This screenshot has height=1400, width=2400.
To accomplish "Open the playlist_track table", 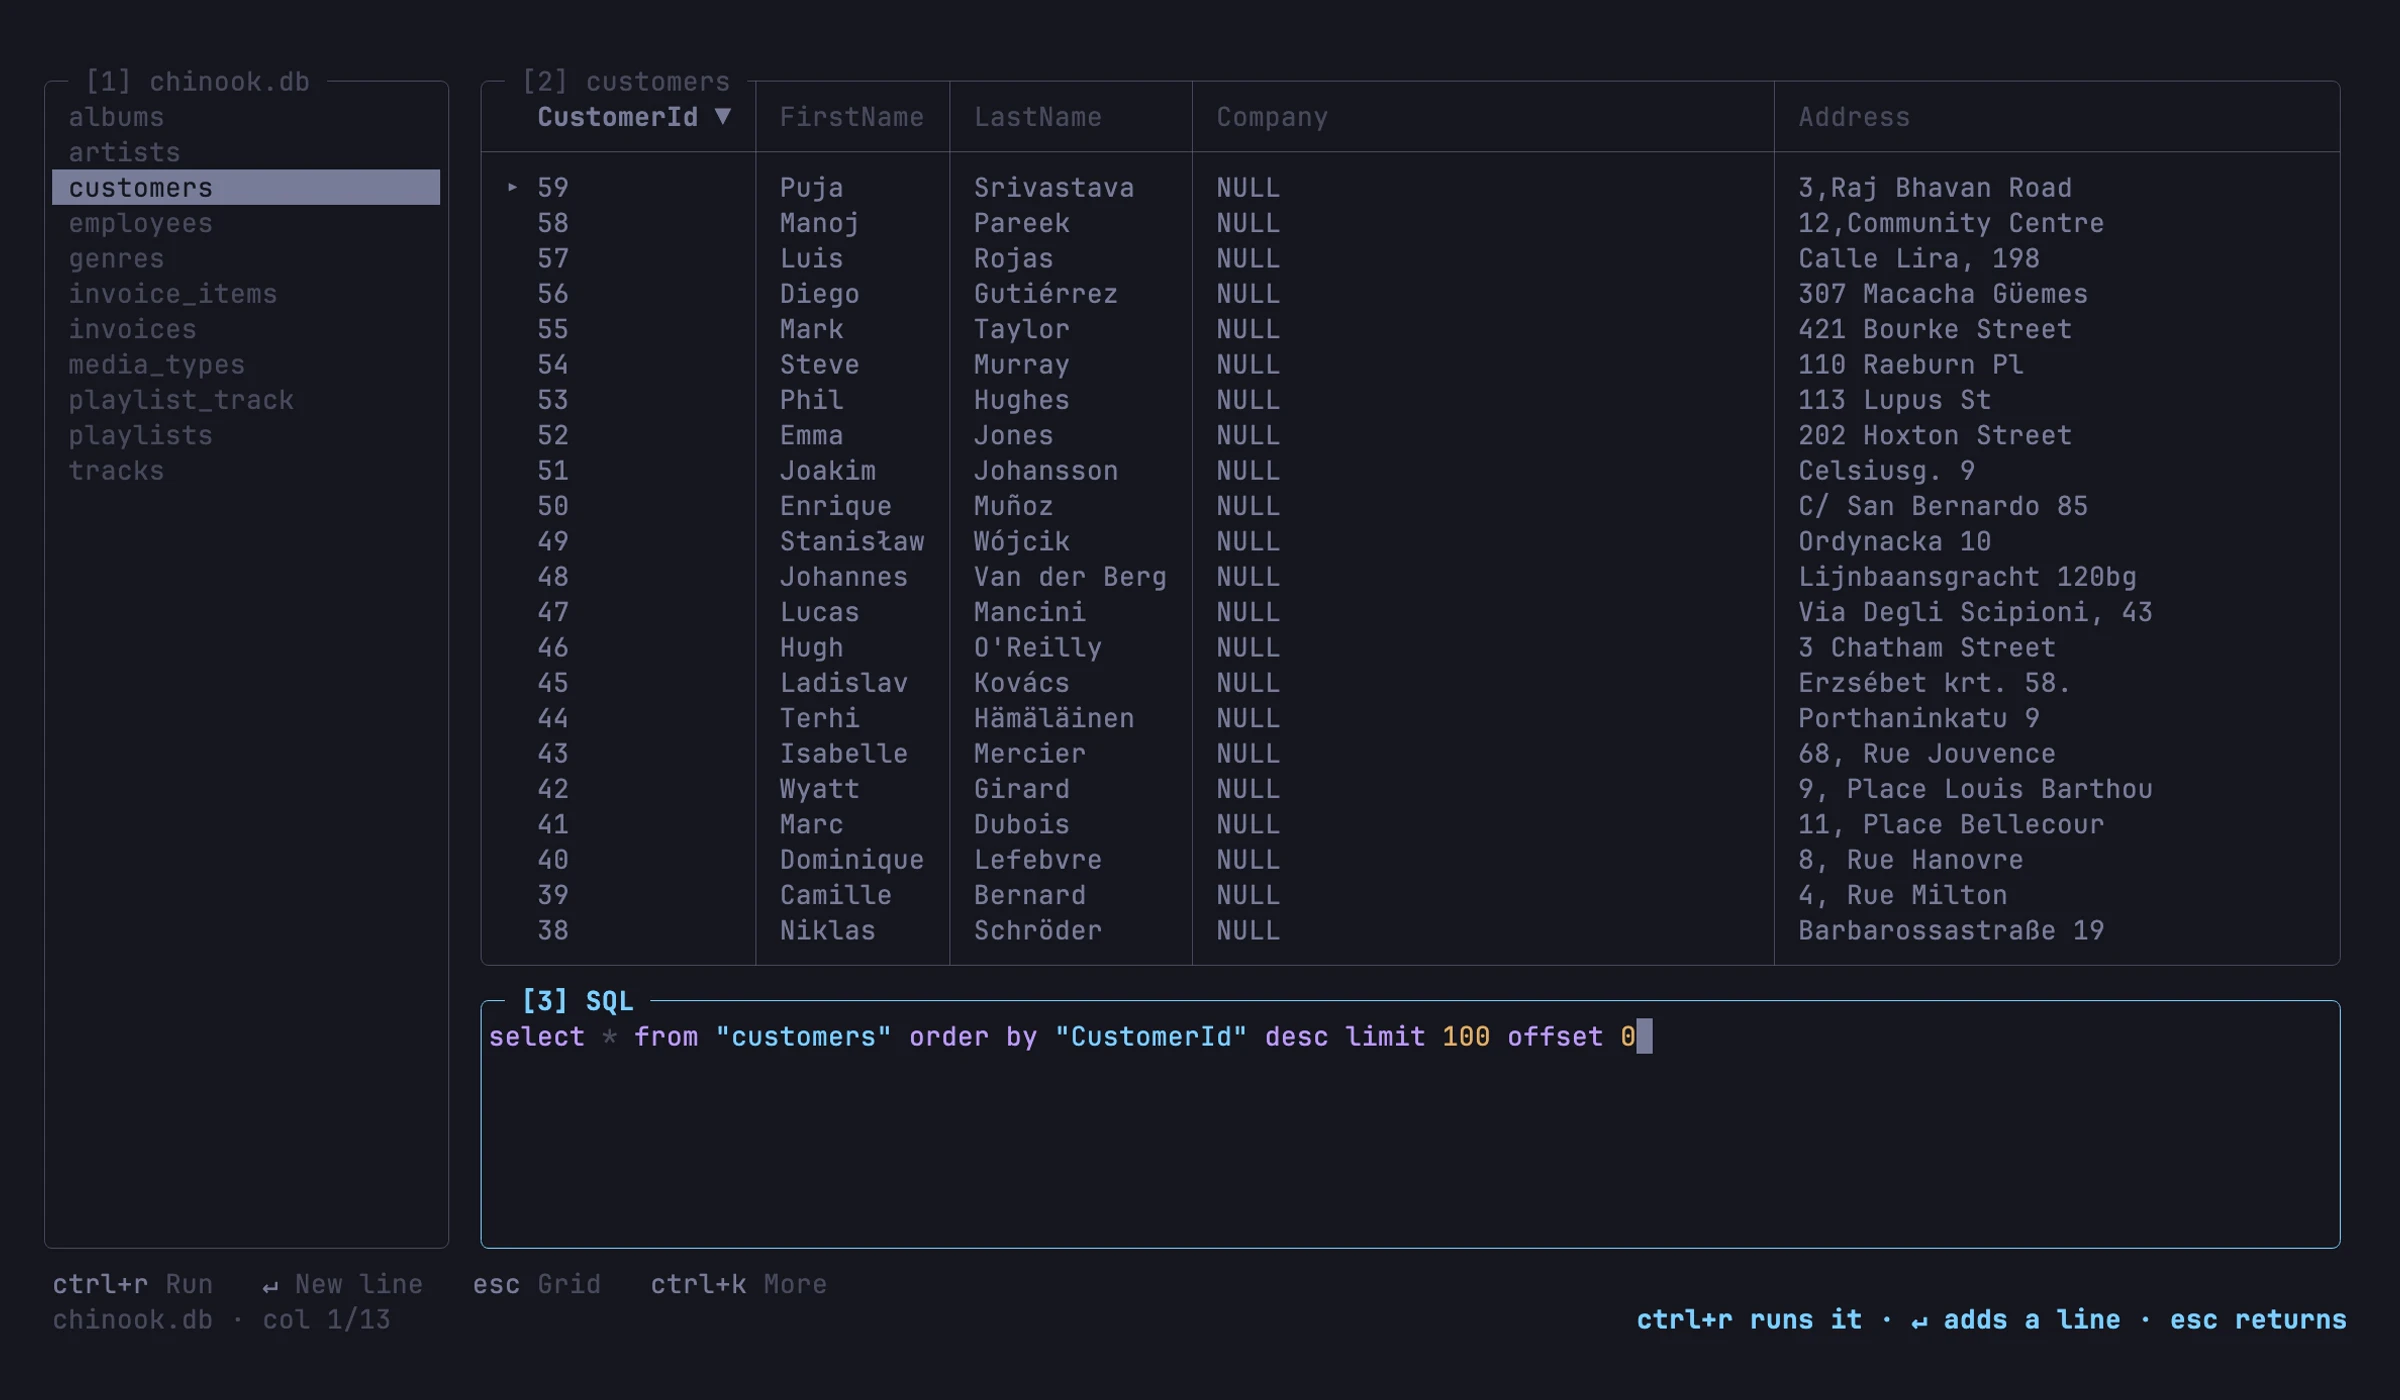I will pyautogui.click(x=181, y=399).
